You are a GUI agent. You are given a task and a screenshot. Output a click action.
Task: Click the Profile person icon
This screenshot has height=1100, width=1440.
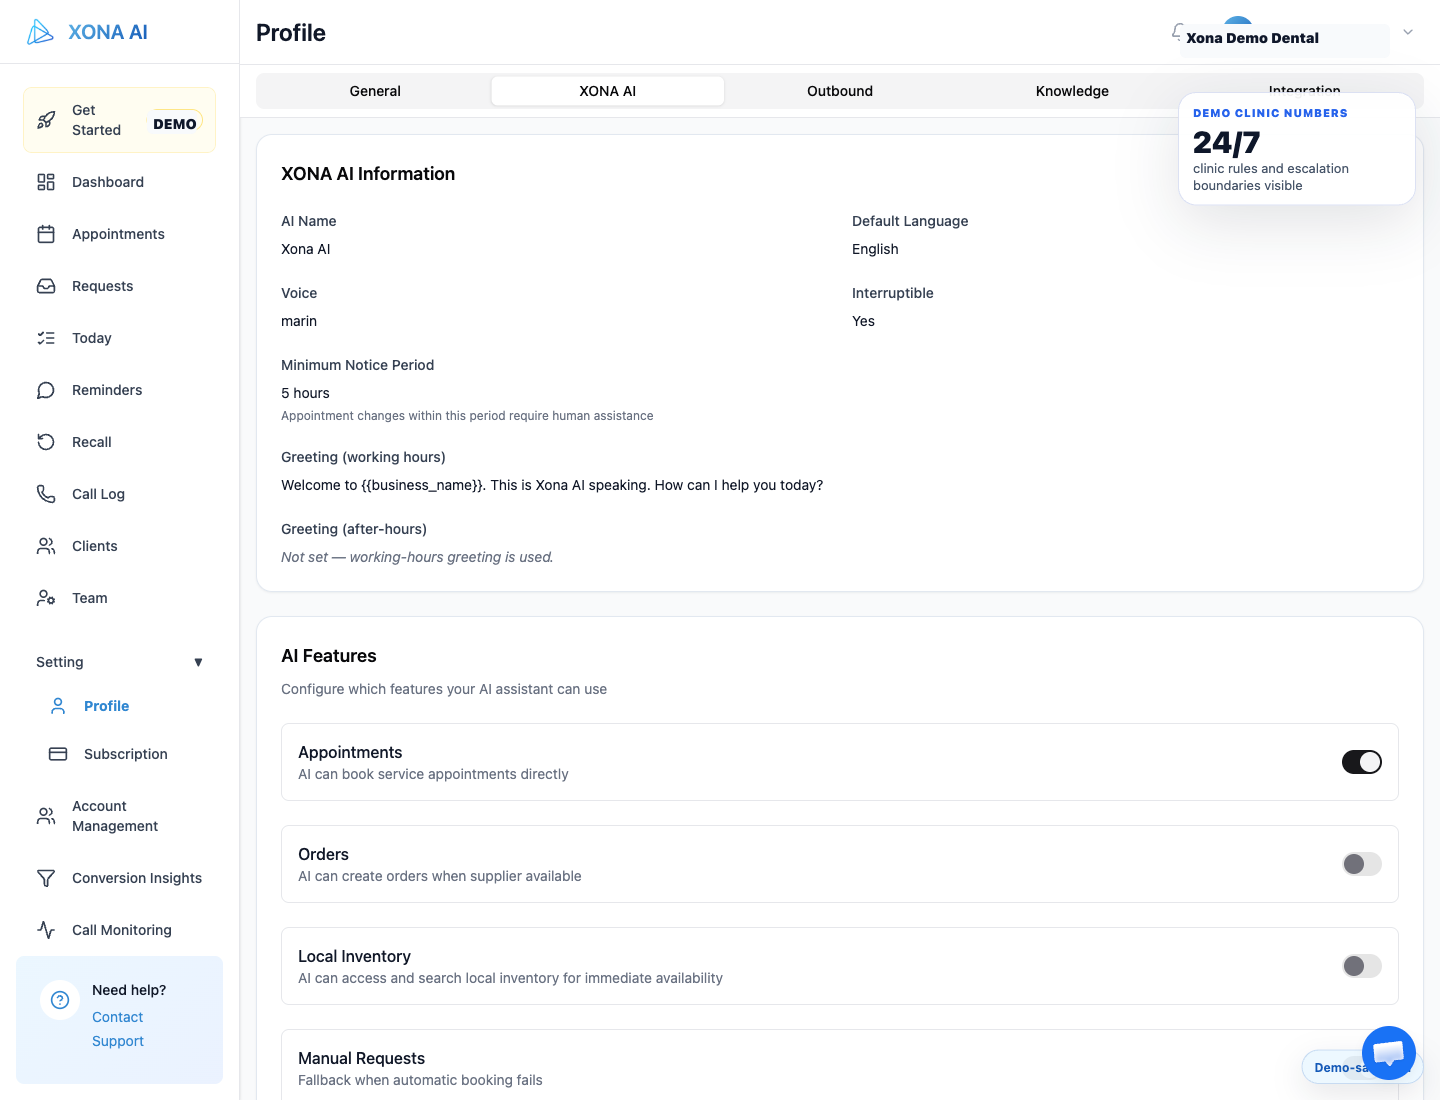[58, 706]
